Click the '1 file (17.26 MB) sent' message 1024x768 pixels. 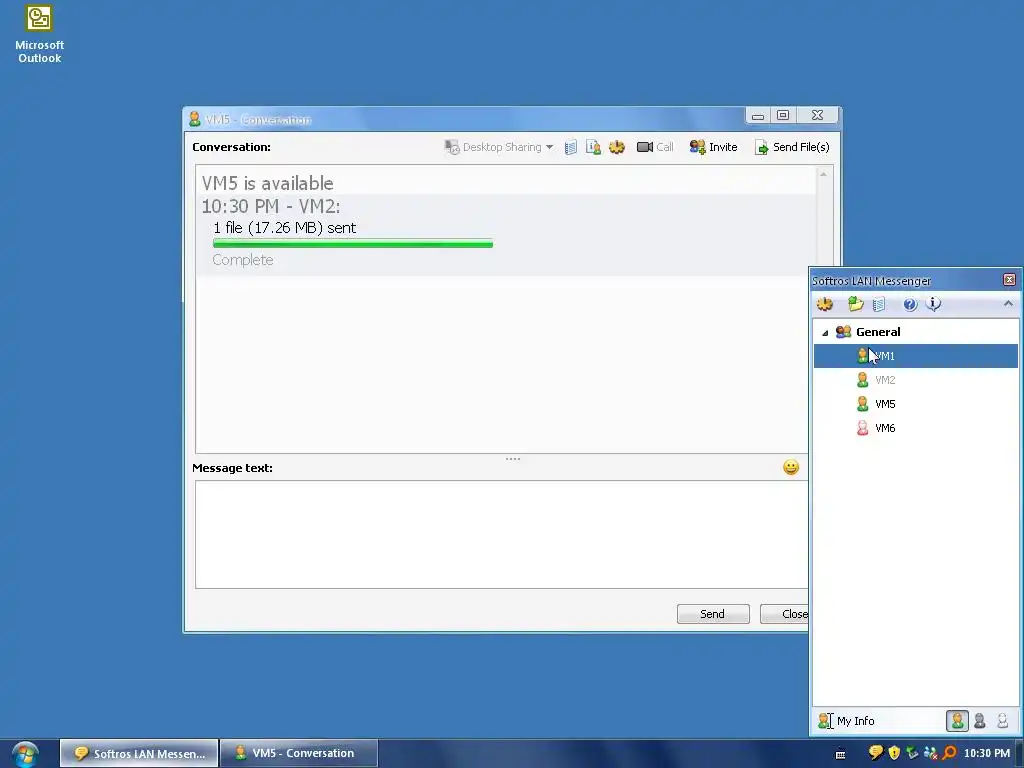click(x=285, y=228)
